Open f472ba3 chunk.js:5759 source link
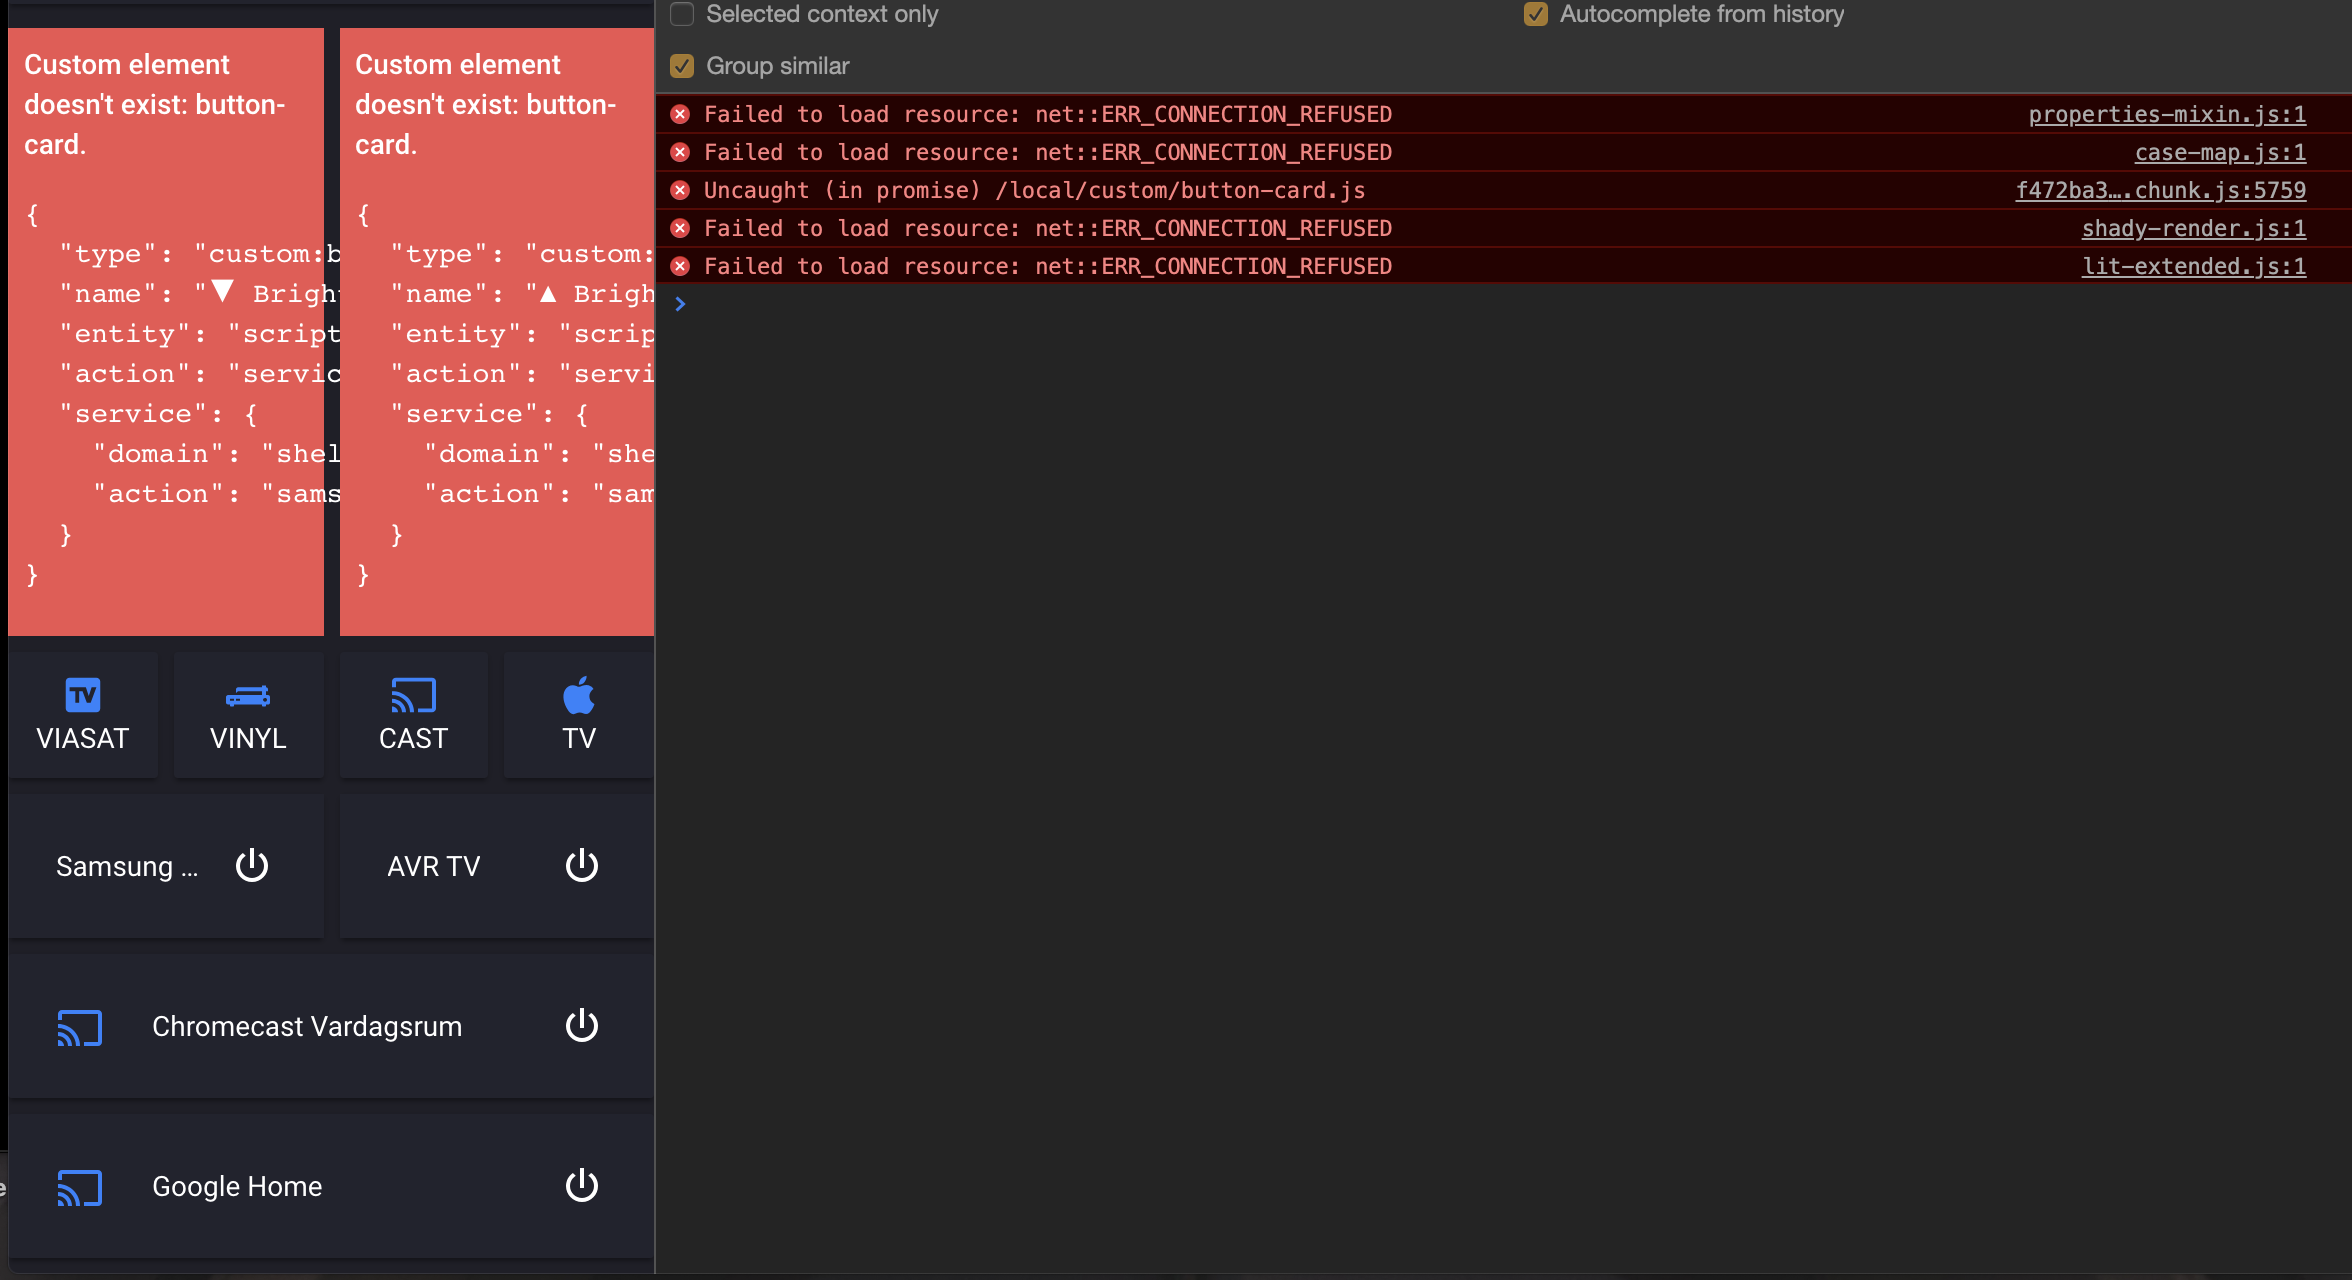This screenshot has width=2352, height=1280. 2160,190
